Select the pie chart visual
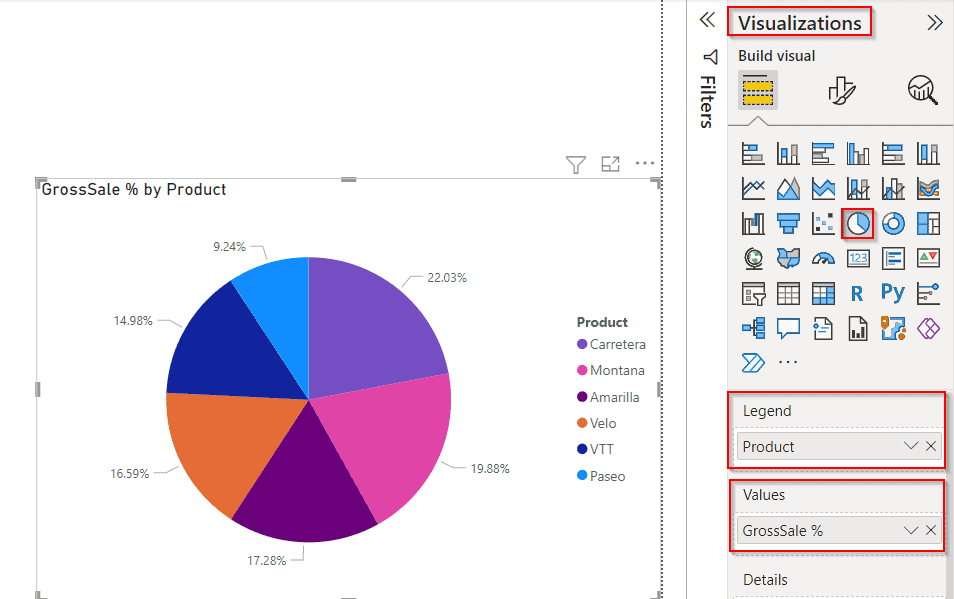This screenshot has width=954, height=599. click(x=858, y=224)
